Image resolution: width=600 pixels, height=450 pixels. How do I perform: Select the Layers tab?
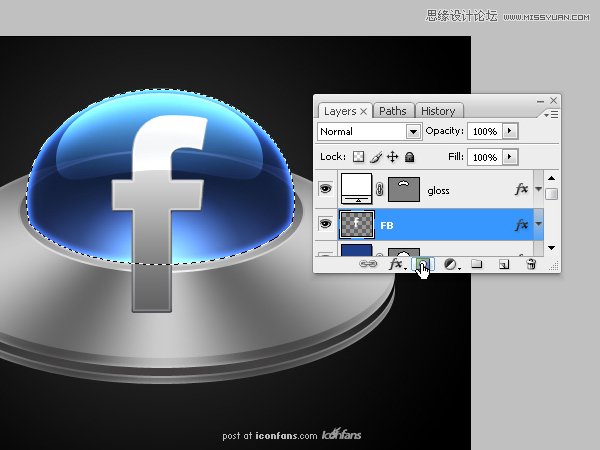tap(340, 111)
